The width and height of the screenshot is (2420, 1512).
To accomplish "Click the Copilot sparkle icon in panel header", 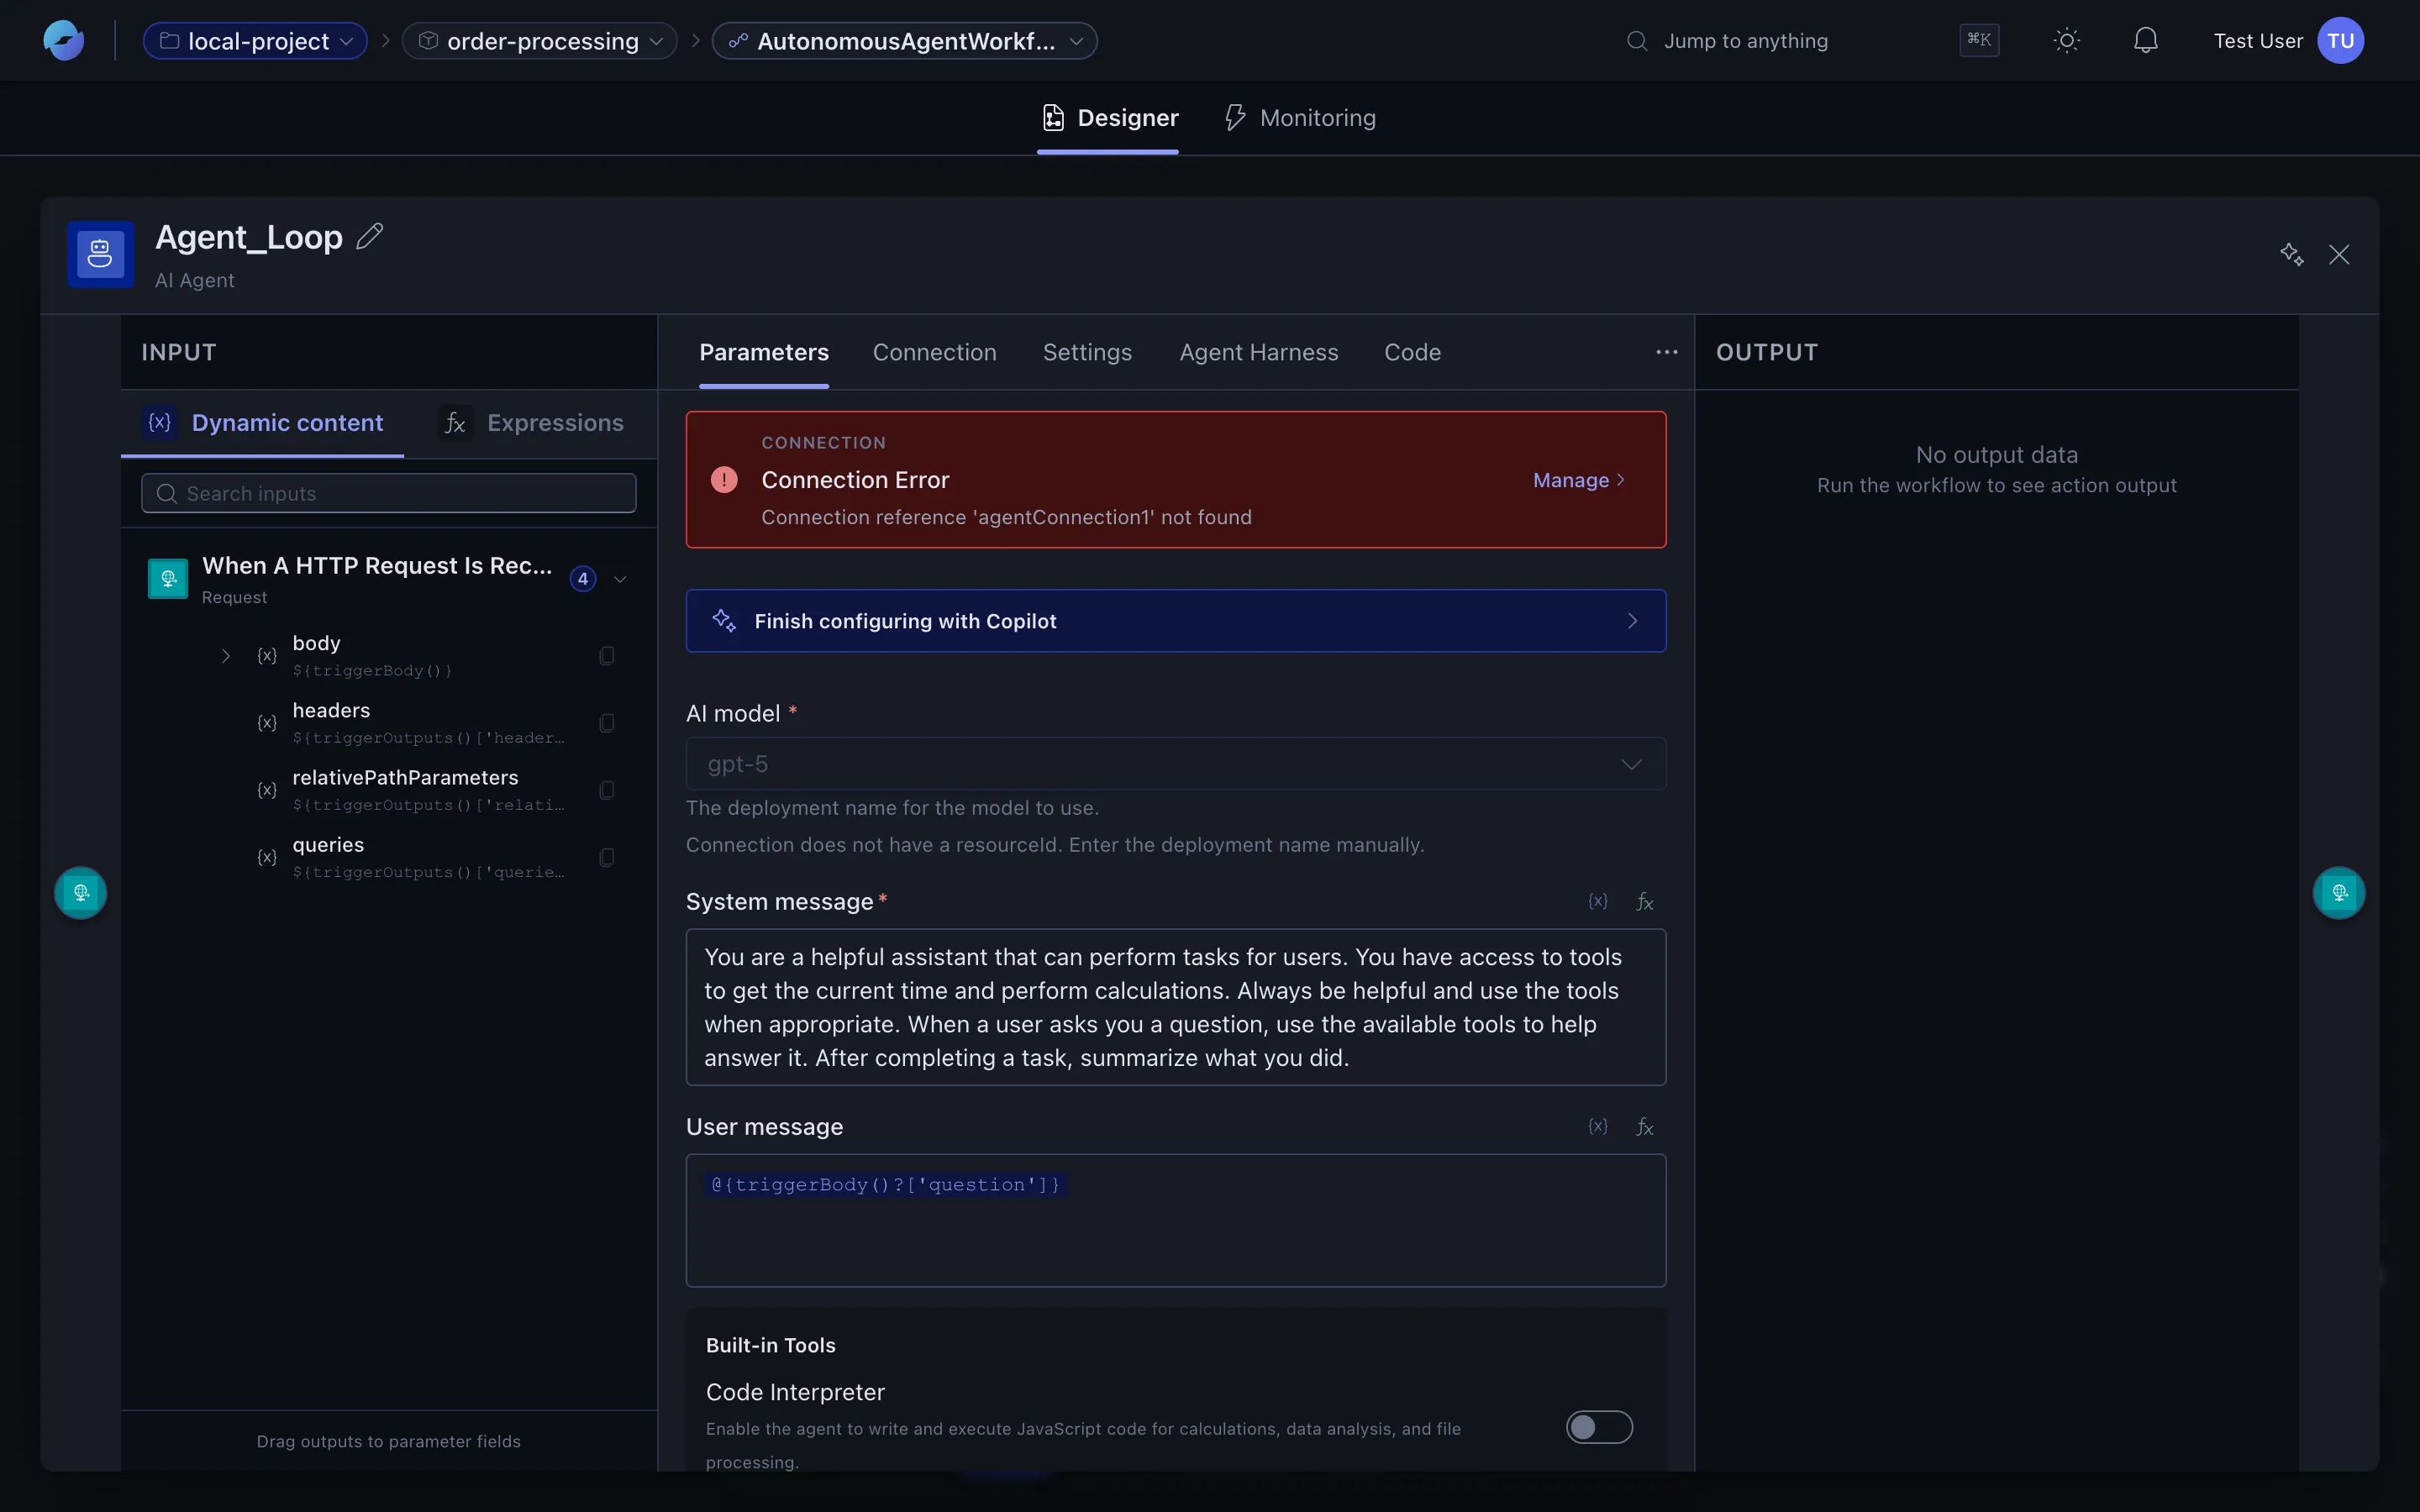I will (x=2291, y=254).
